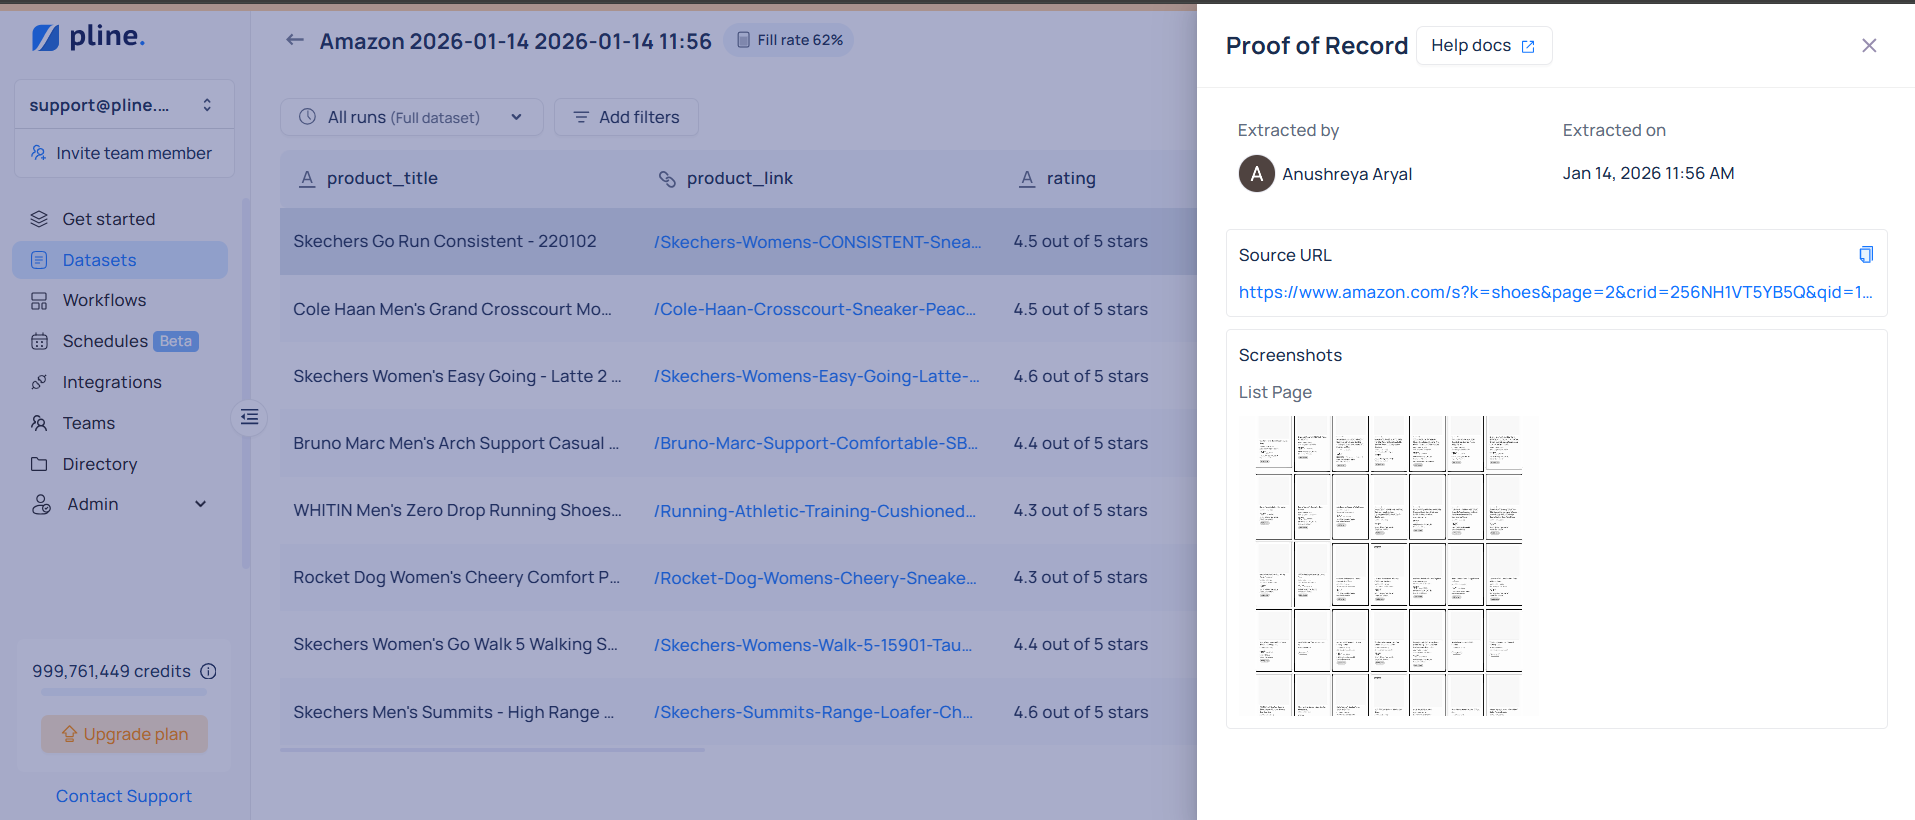Click the Upgrade plan button
The height and width of the screenshot is (820, 1915).
click(125, 734)
